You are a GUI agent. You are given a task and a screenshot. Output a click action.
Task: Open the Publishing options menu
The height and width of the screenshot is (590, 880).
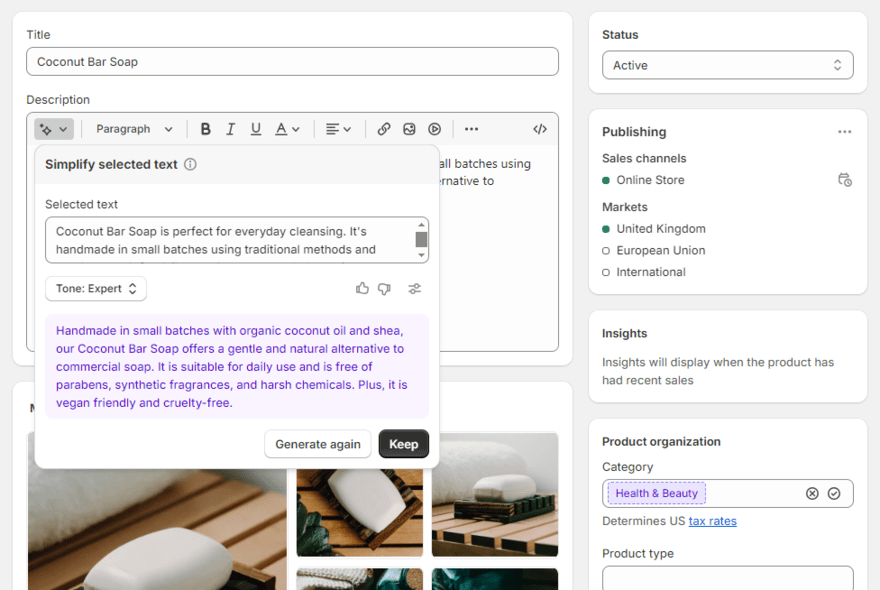click(x=845, y=131)
